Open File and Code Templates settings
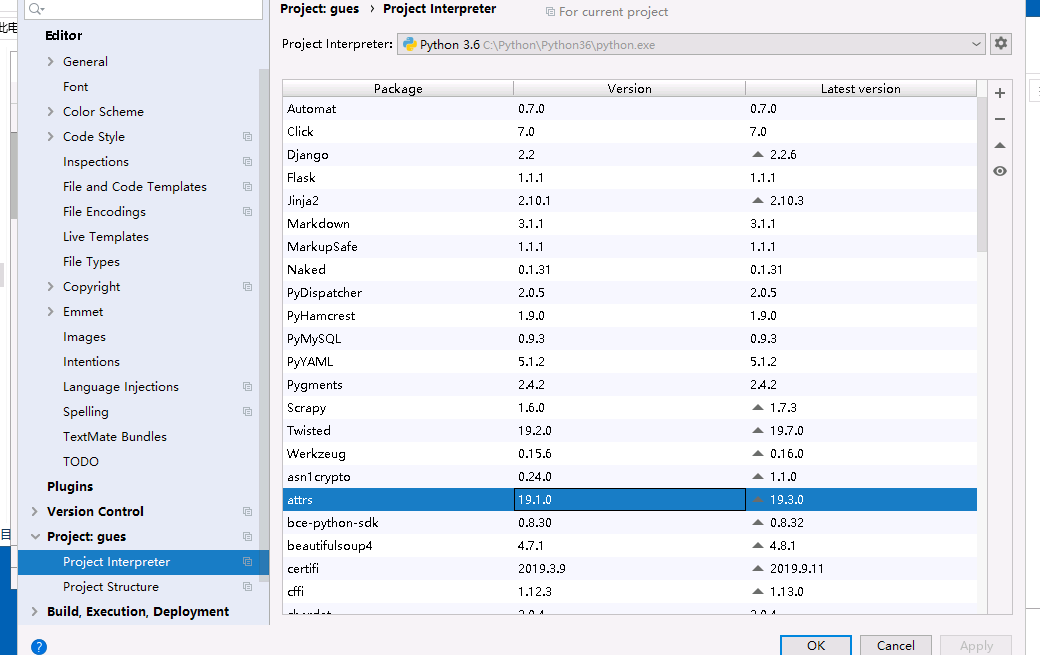The image size is (1040, 655). click(135, 187)
